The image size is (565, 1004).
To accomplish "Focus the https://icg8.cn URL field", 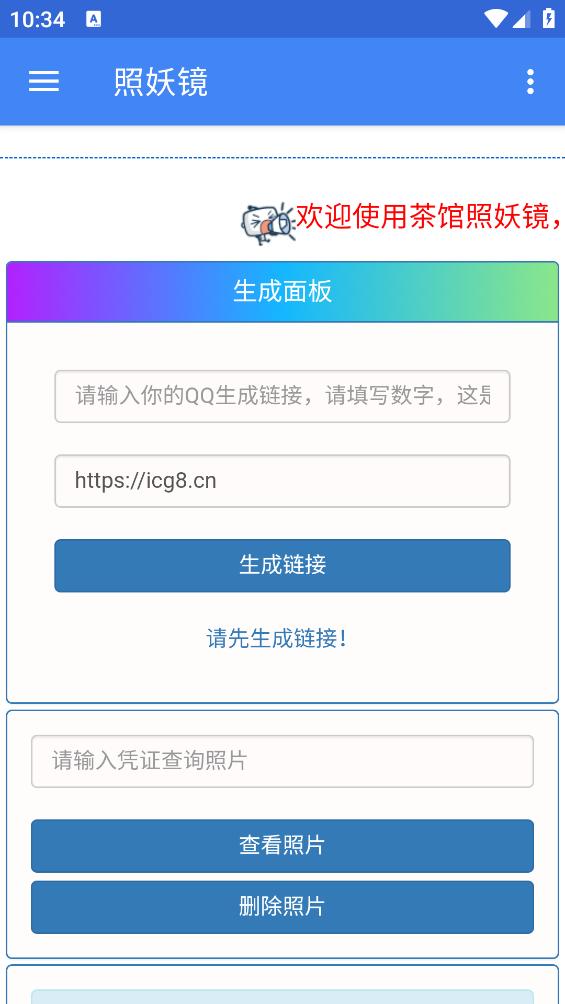I will pos(282,481).
